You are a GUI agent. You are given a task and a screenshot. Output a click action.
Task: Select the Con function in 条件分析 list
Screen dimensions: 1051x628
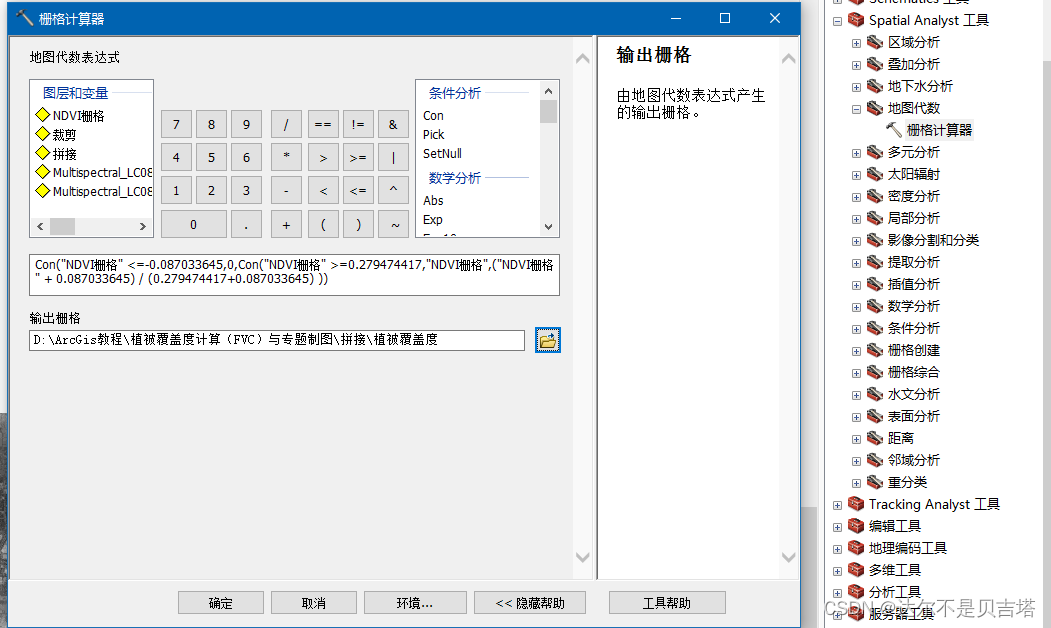[x=433, y=115]
